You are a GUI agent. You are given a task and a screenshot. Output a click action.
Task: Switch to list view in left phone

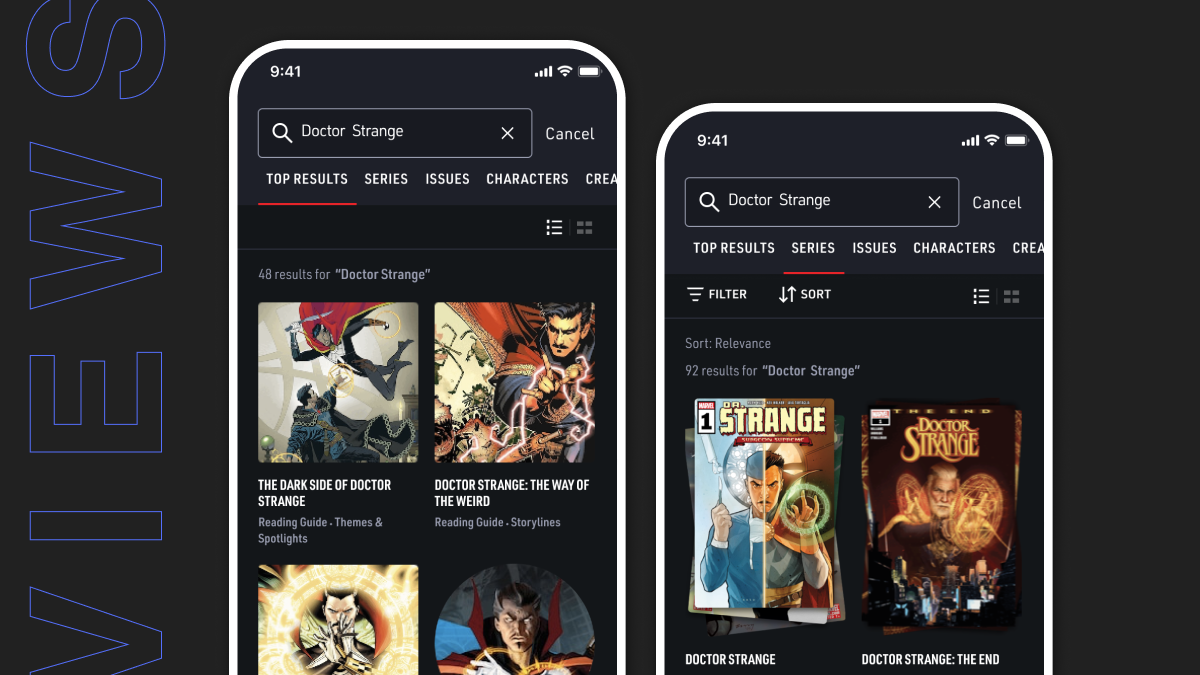[554, 228]
